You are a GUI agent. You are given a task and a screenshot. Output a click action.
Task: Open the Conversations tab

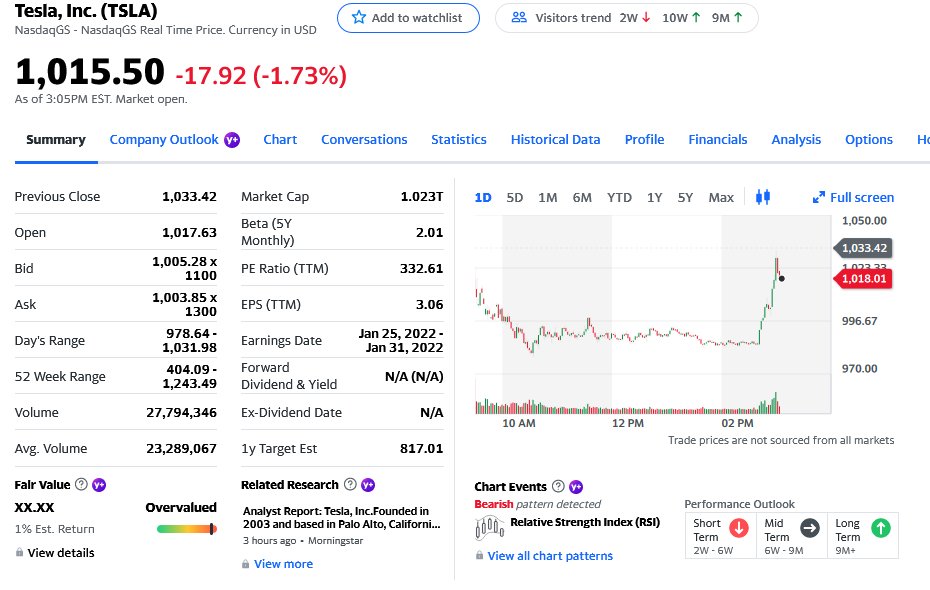coord(364,140)
